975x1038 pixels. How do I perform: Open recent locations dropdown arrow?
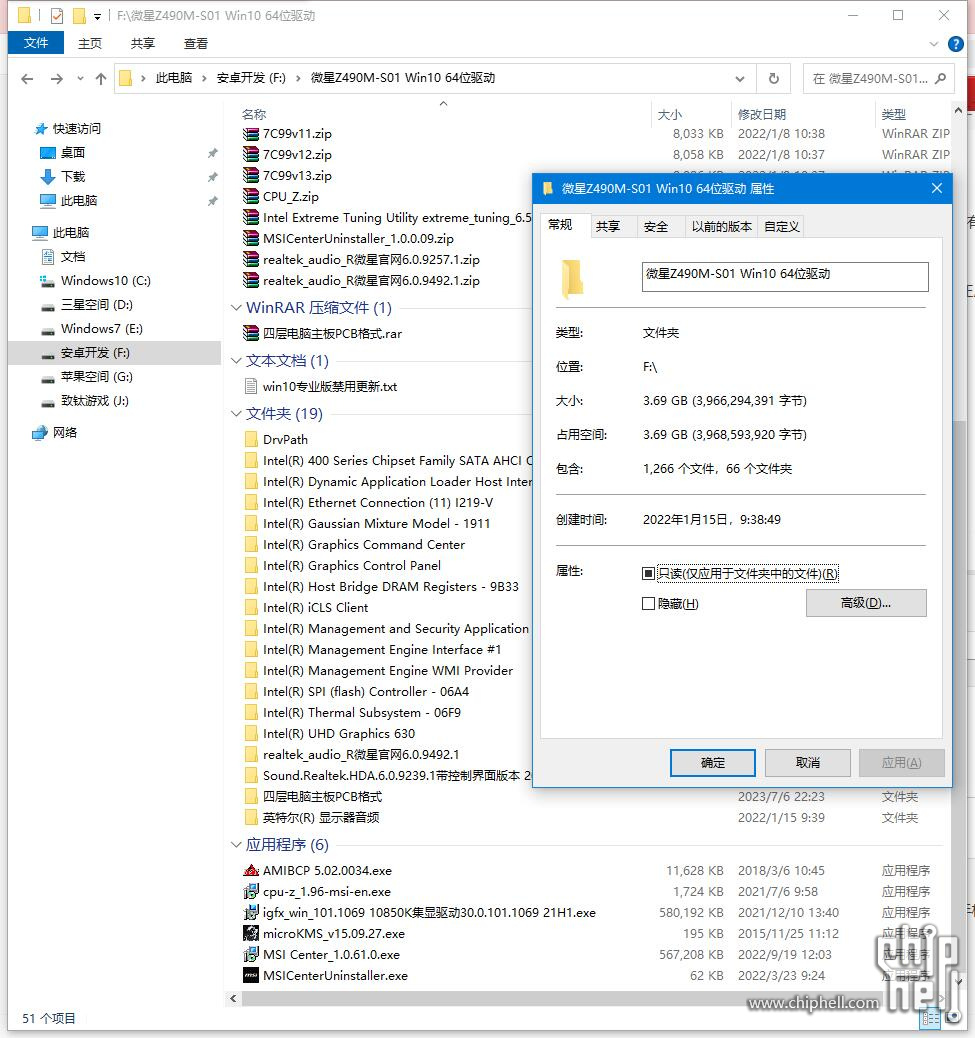click(80, 79)
